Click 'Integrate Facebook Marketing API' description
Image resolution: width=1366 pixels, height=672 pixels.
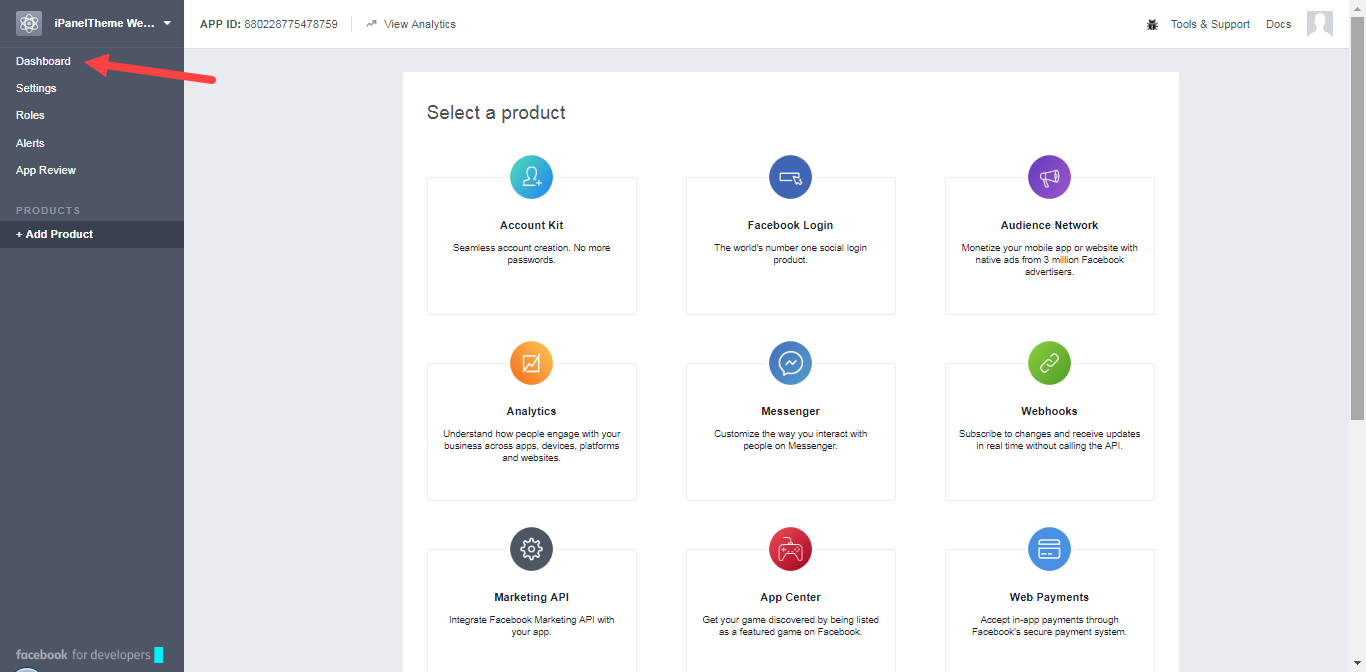[531, 626]
